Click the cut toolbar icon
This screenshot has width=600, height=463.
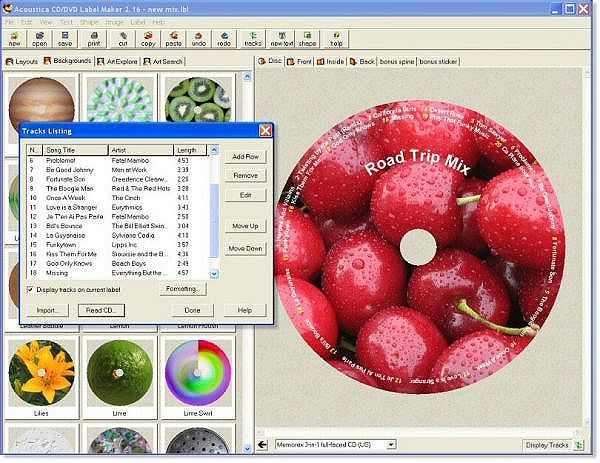[123, 39]
